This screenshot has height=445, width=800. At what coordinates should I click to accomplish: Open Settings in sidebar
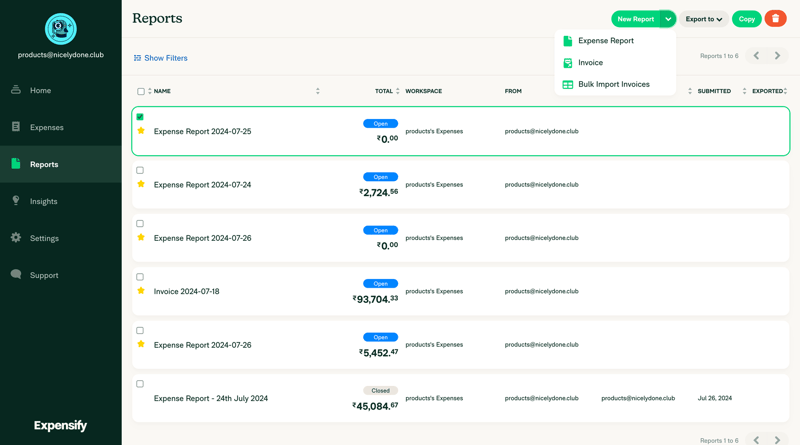[61, 238]
